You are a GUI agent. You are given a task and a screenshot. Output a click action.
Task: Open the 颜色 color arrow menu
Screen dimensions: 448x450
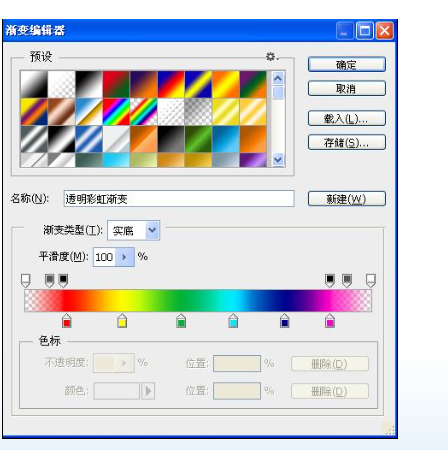tap(148, 391)
